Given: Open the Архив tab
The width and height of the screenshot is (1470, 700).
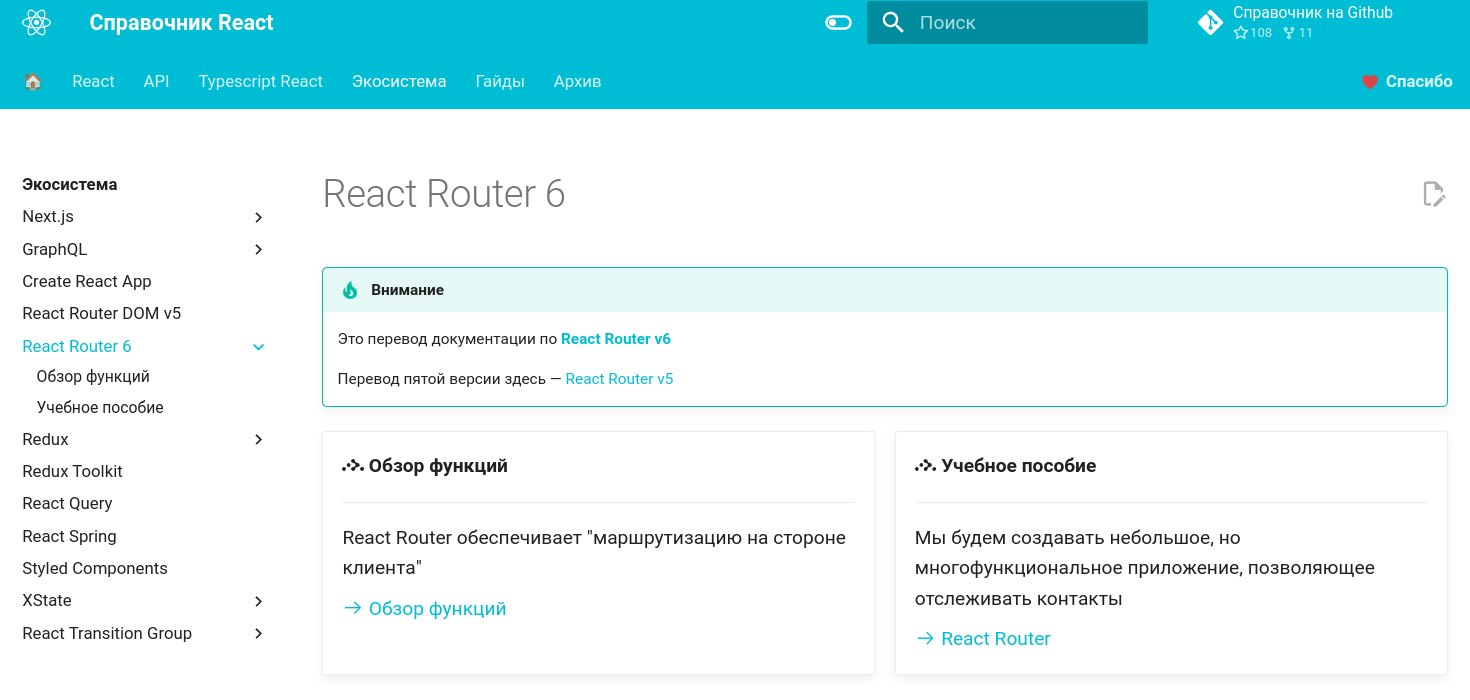Looking at the screenshot, I should click(x=577, y=81).
